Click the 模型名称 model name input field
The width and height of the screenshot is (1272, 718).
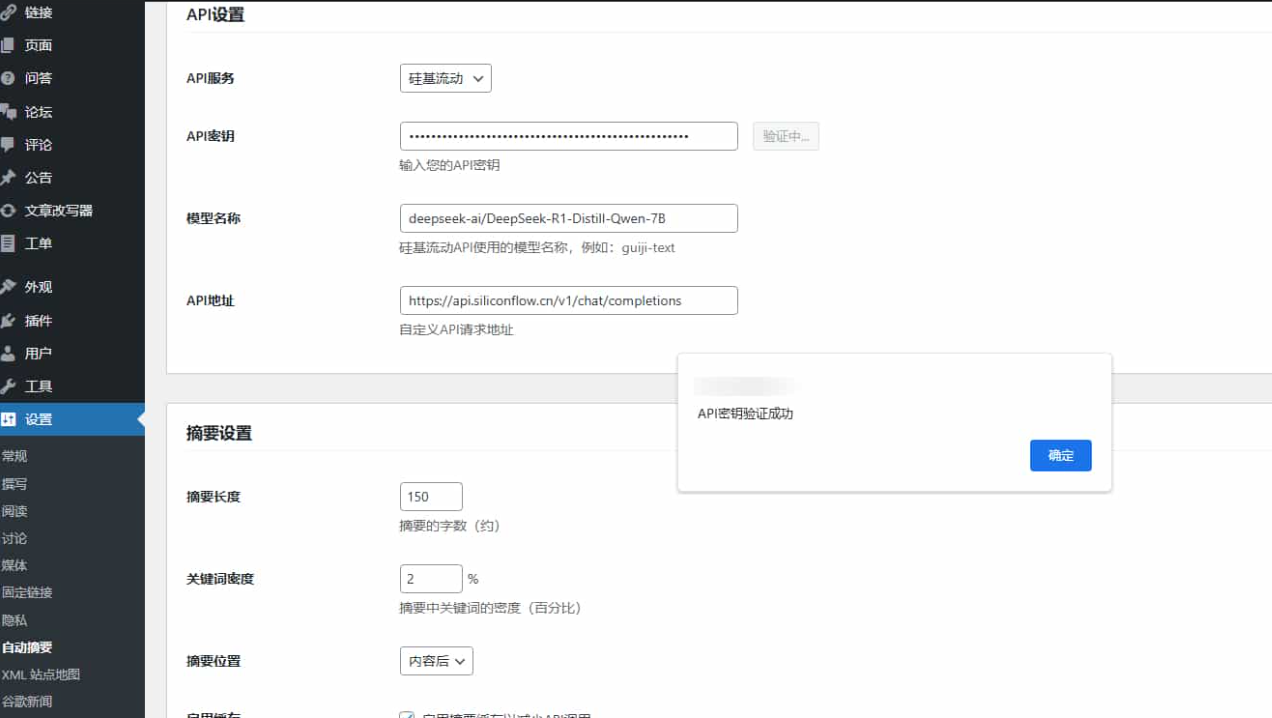568,218
